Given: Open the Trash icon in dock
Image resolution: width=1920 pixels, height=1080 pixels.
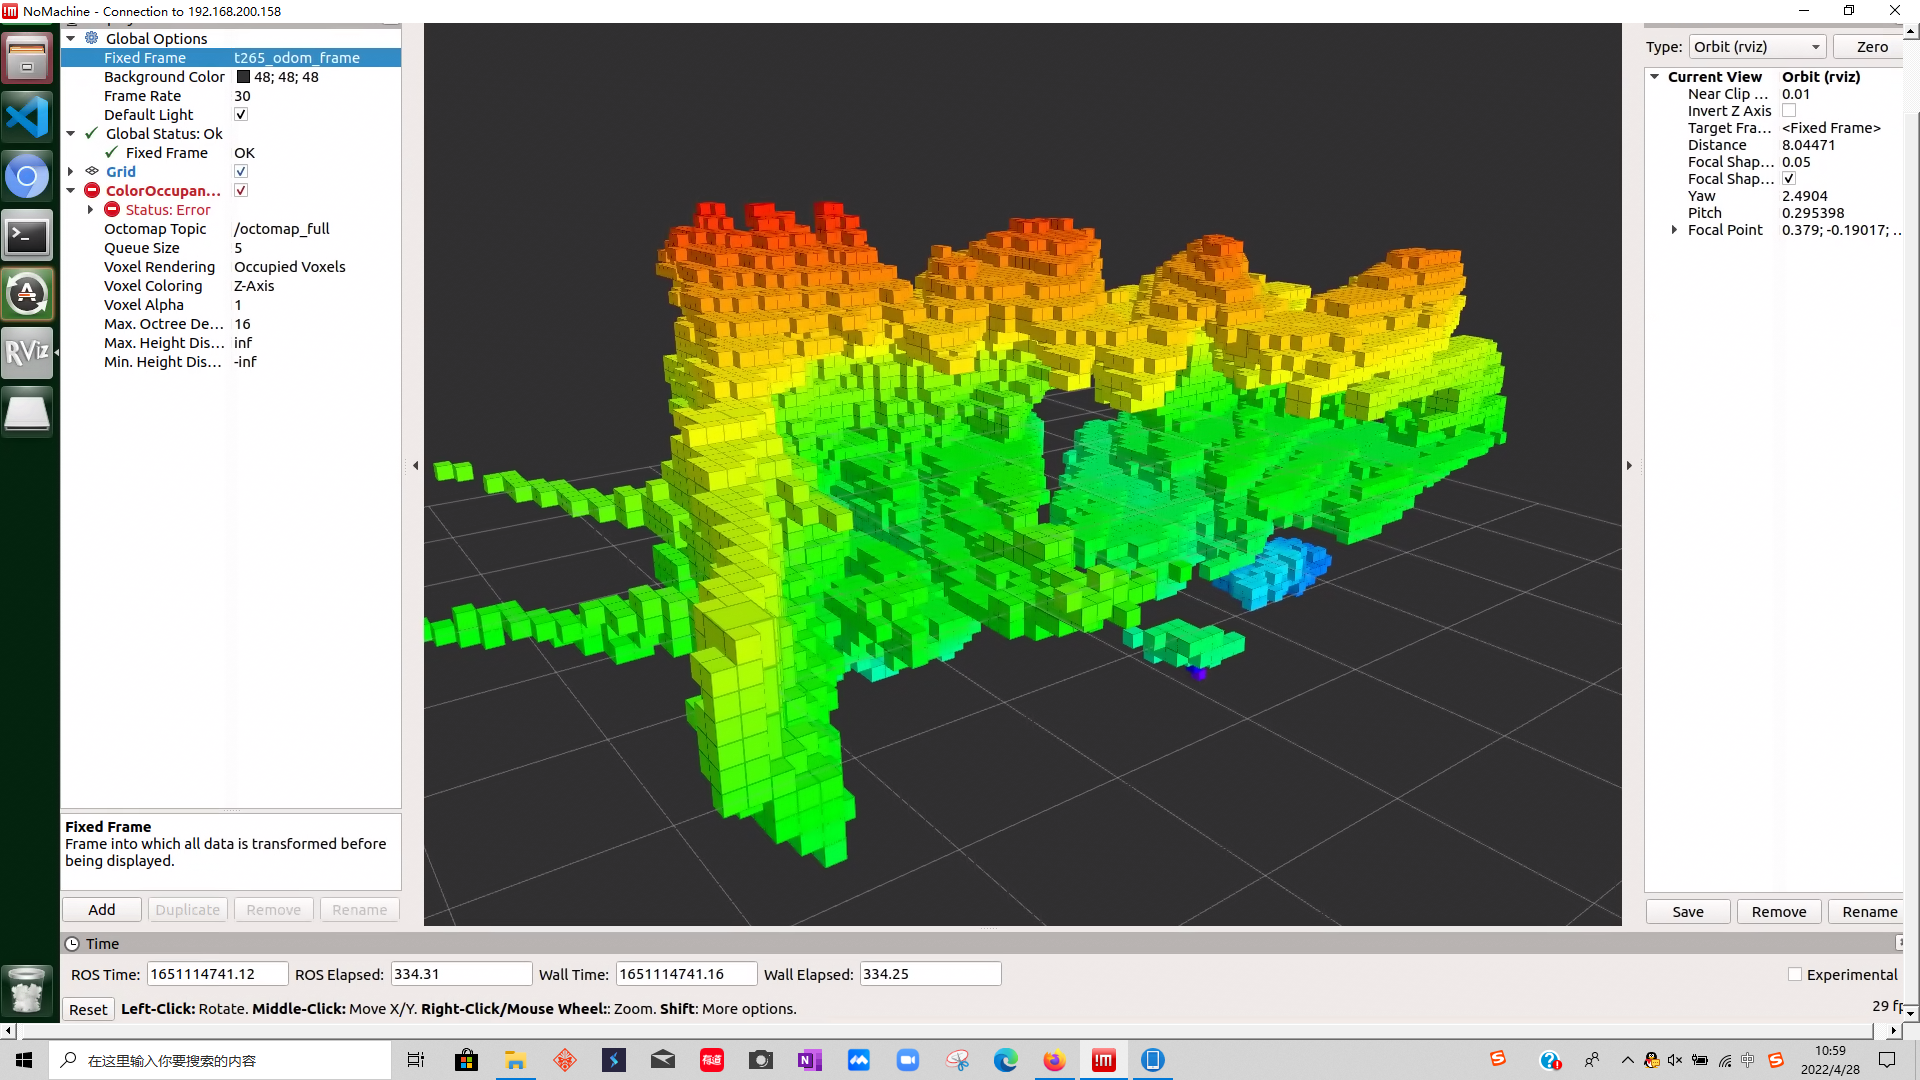Looking at the screenshot, I should pos(27,990).
